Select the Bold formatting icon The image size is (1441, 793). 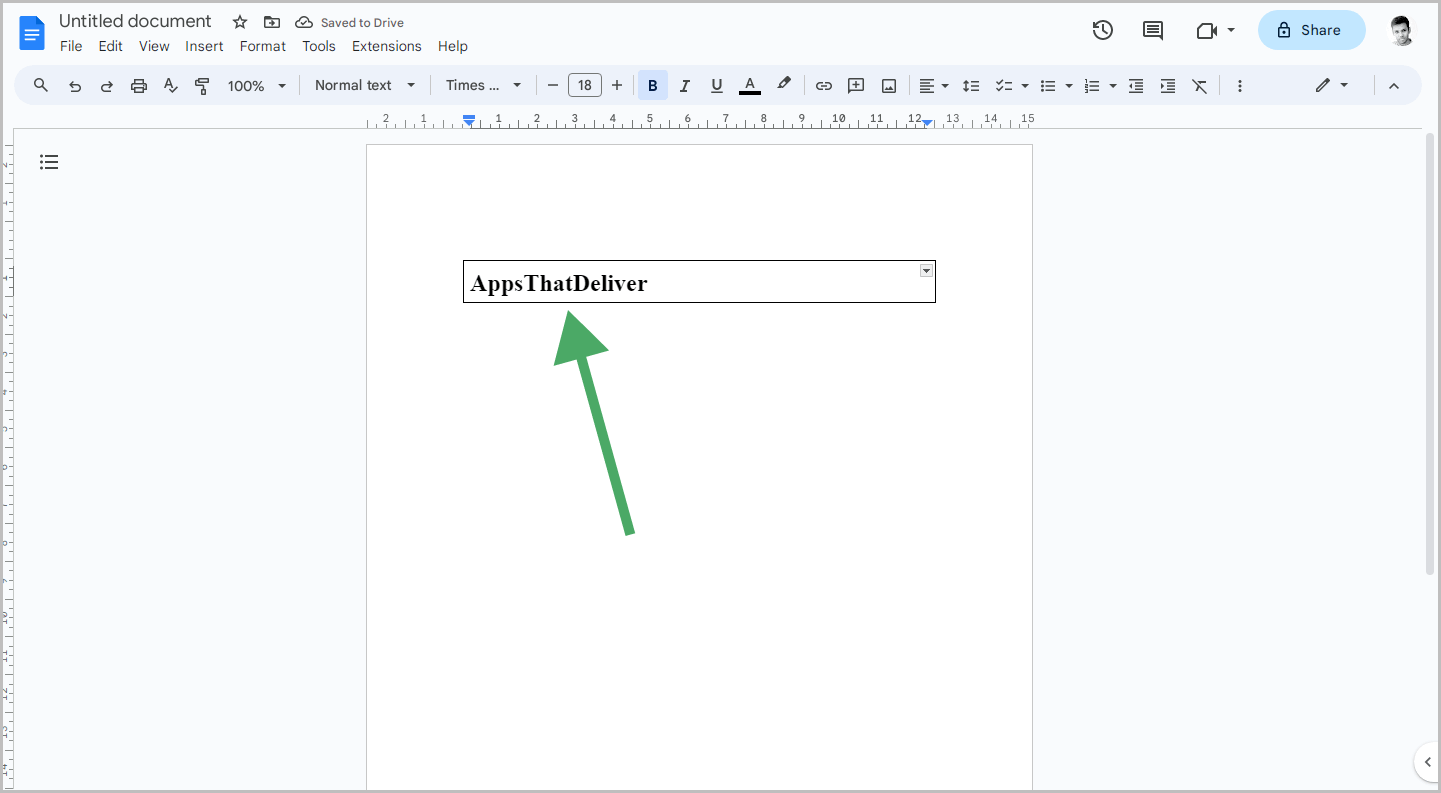point(652,85)
